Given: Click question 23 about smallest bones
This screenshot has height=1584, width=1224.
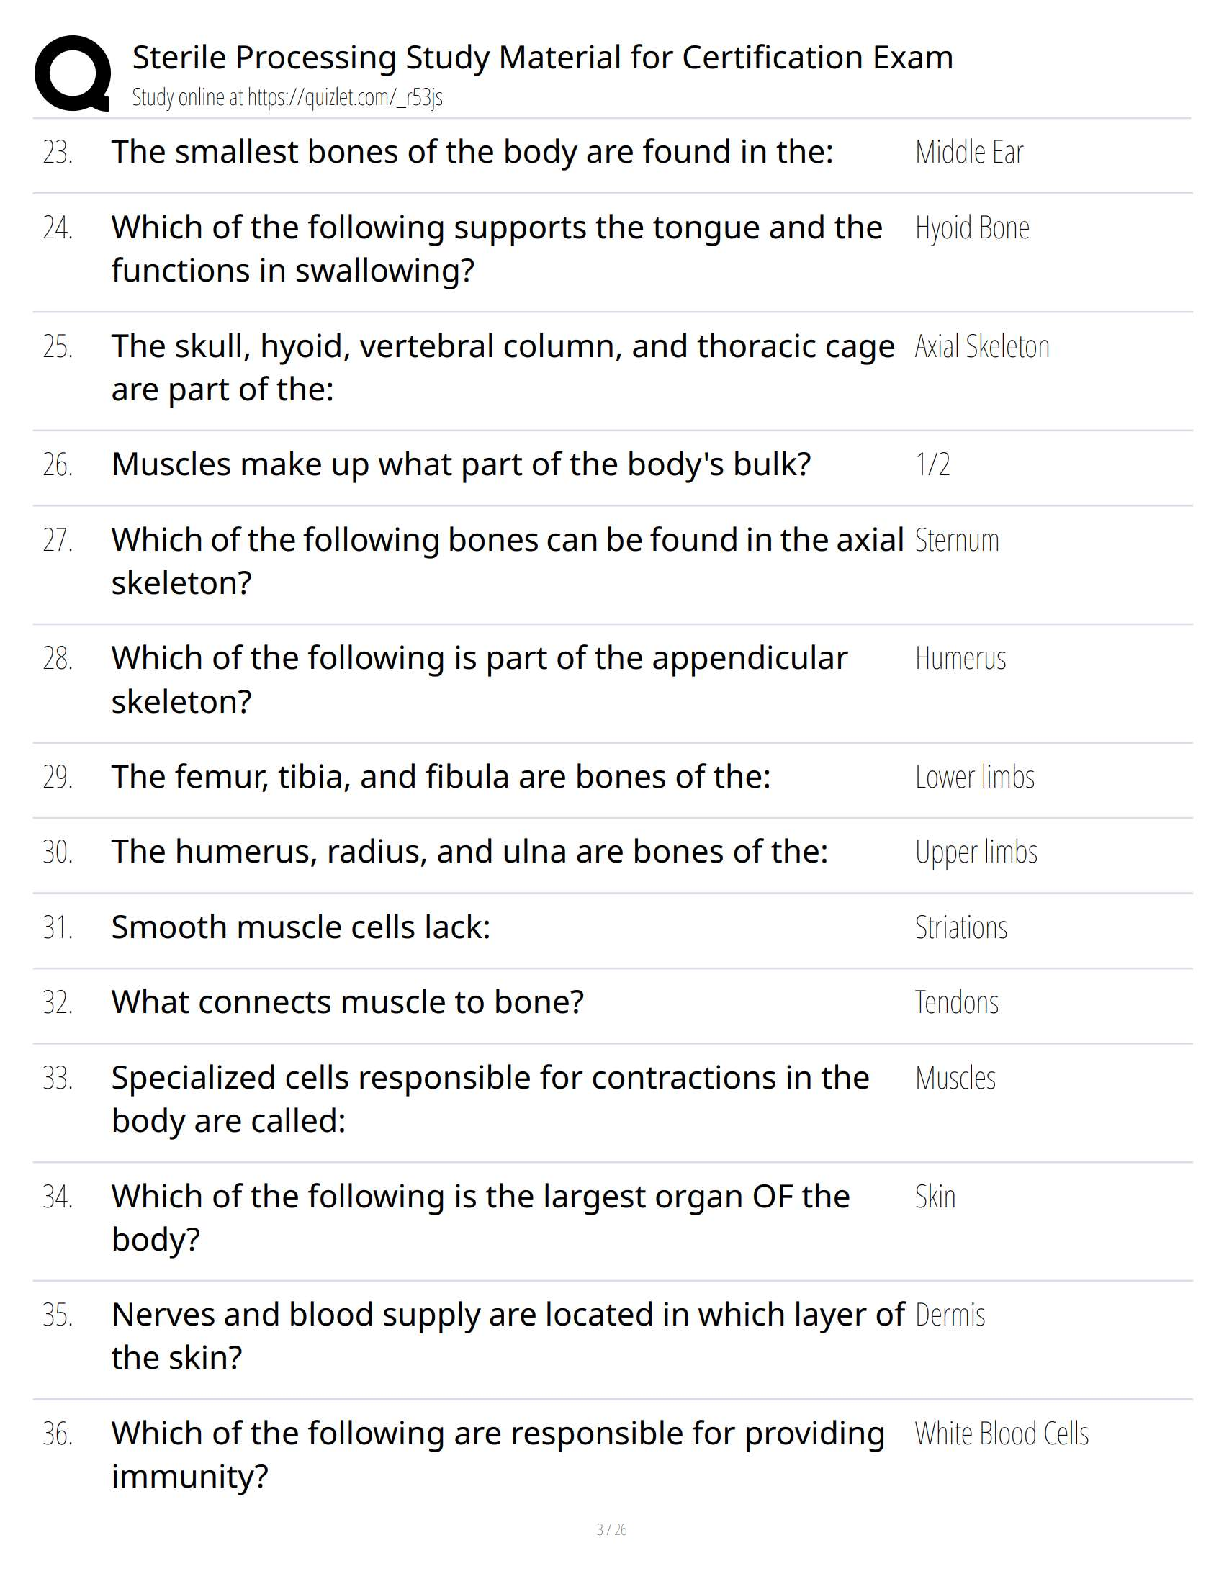Looking at the screenshot, I should [472, 152].
